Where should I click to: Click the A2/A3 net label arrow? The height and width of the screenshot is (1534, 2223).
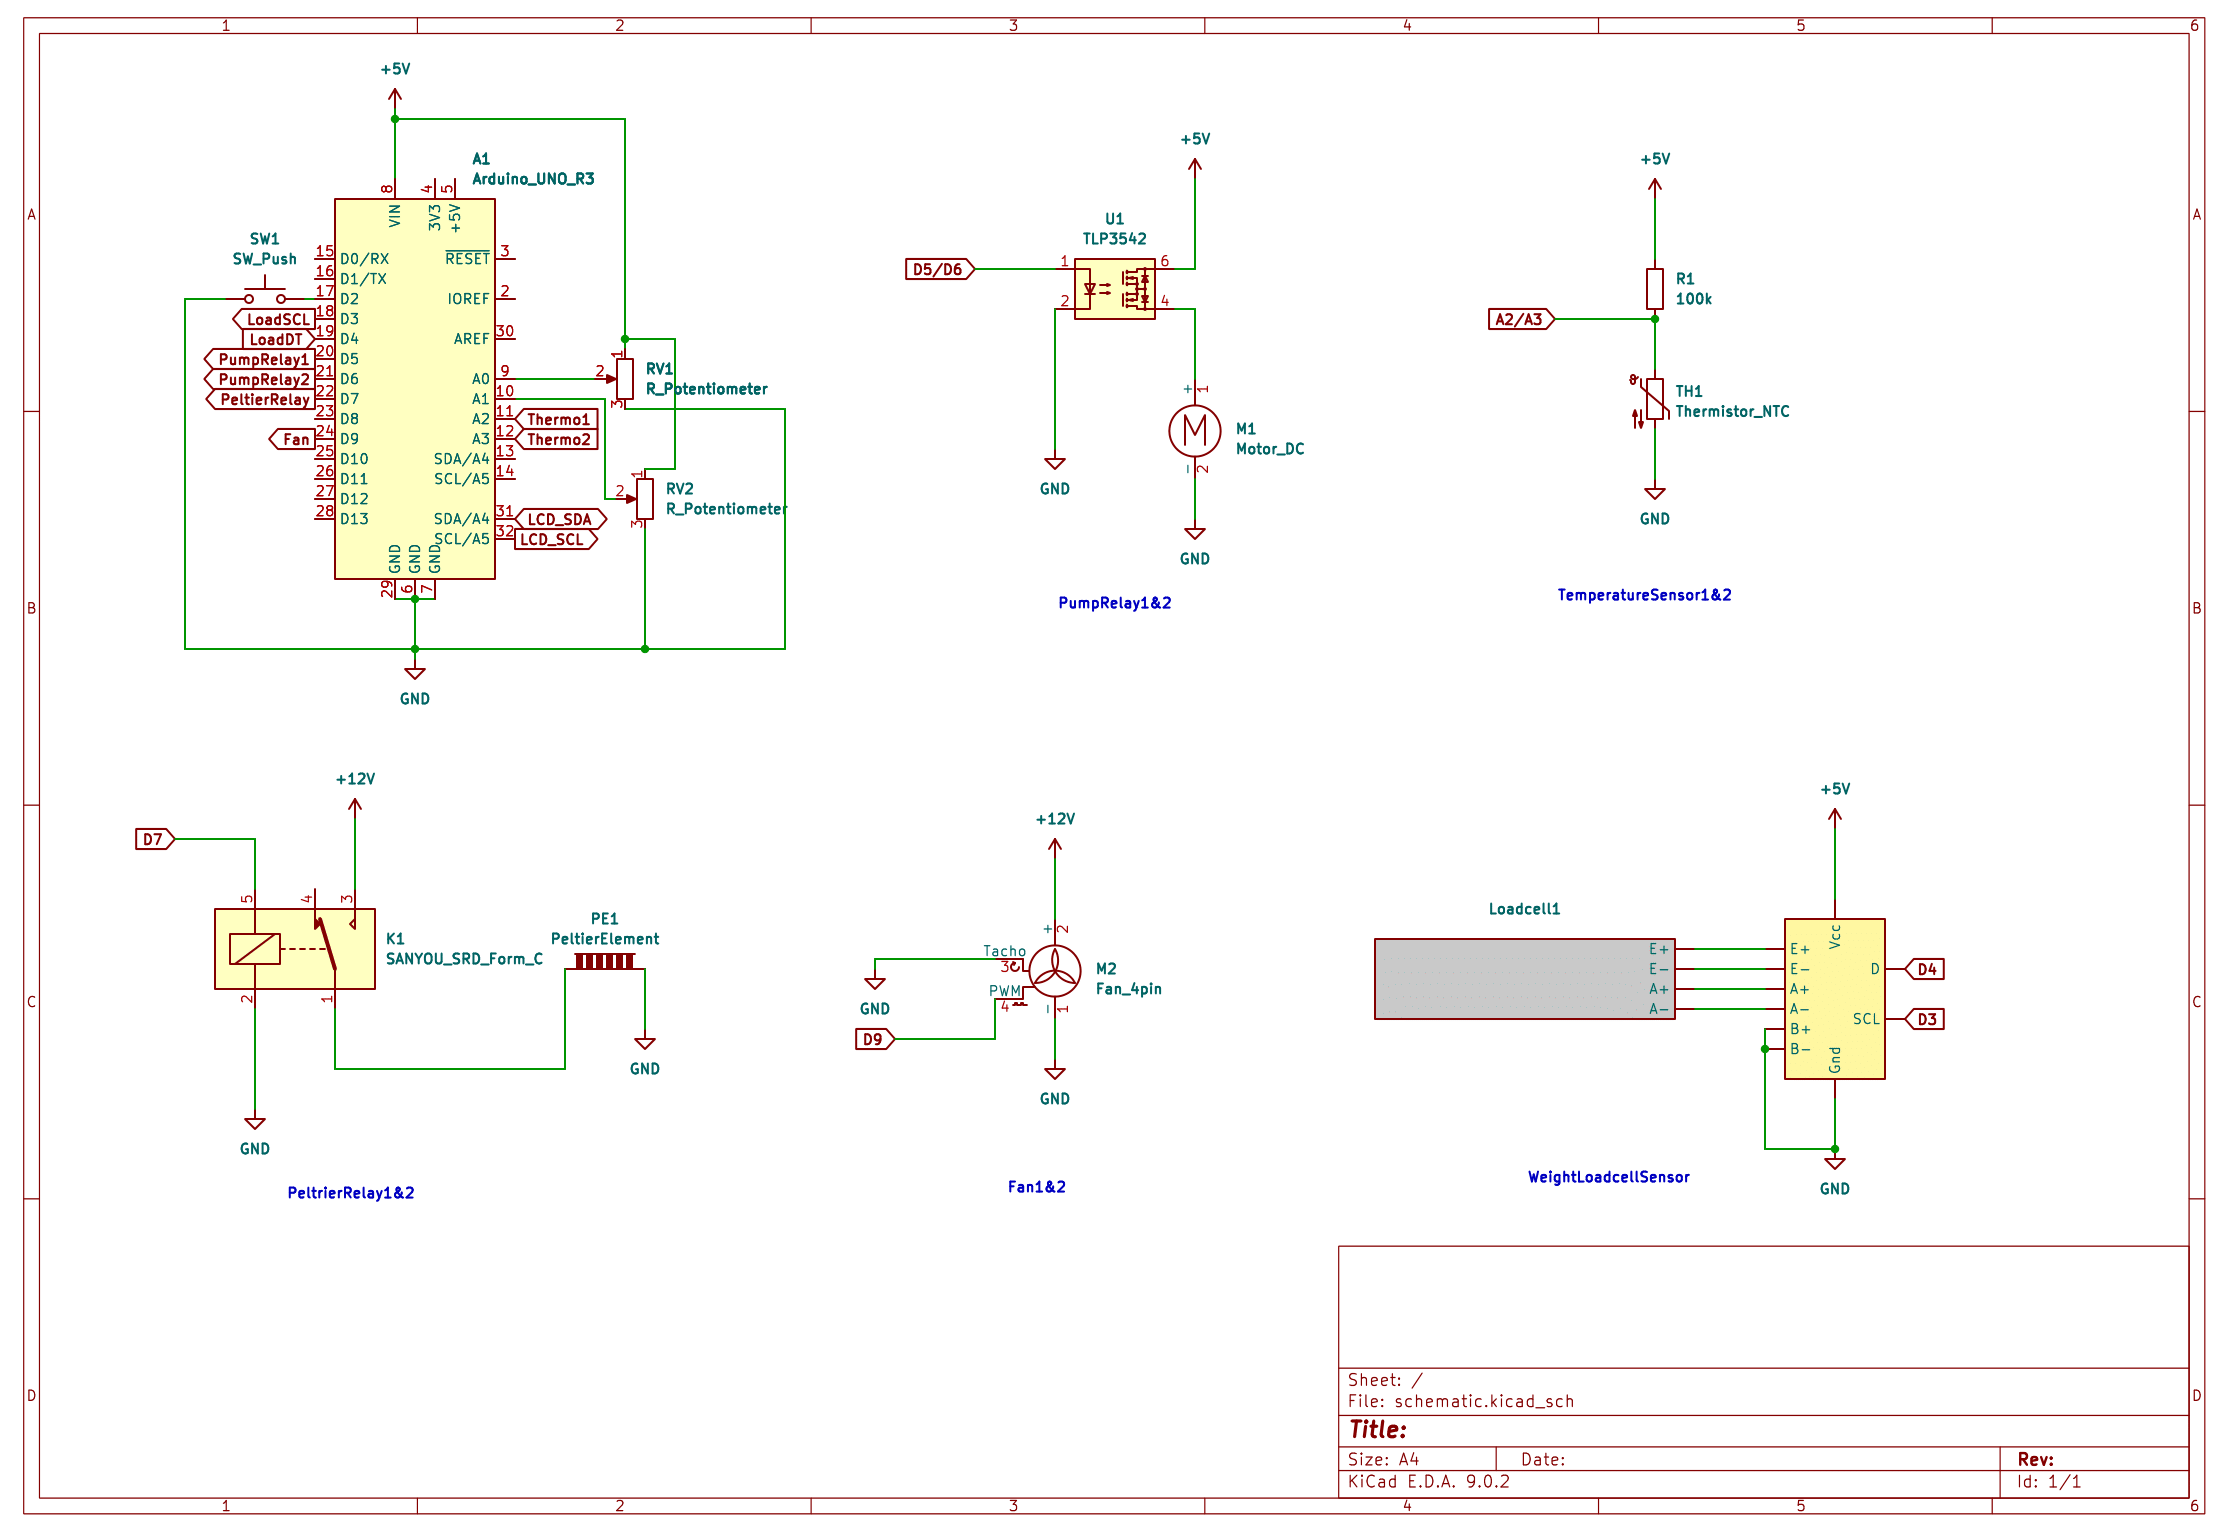tap(1519, 319)
